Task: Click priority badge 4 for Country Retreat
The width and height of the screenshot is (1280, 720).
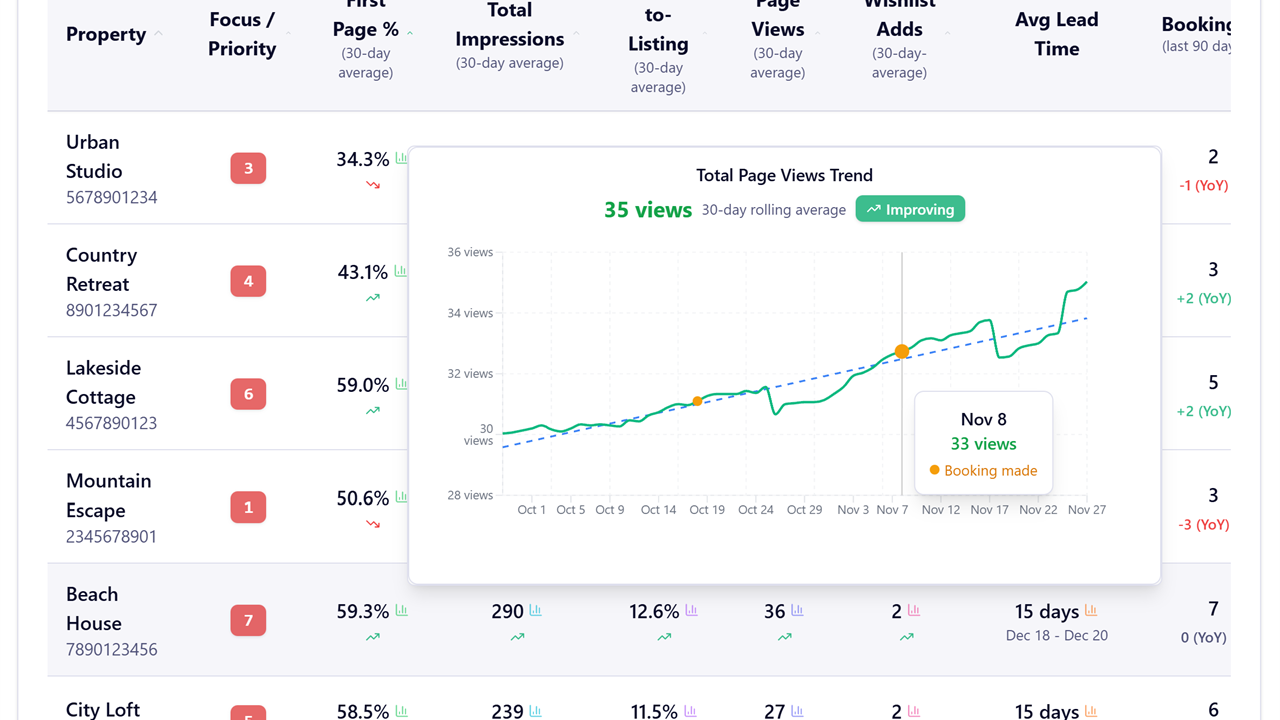Action: coord(248,281)
